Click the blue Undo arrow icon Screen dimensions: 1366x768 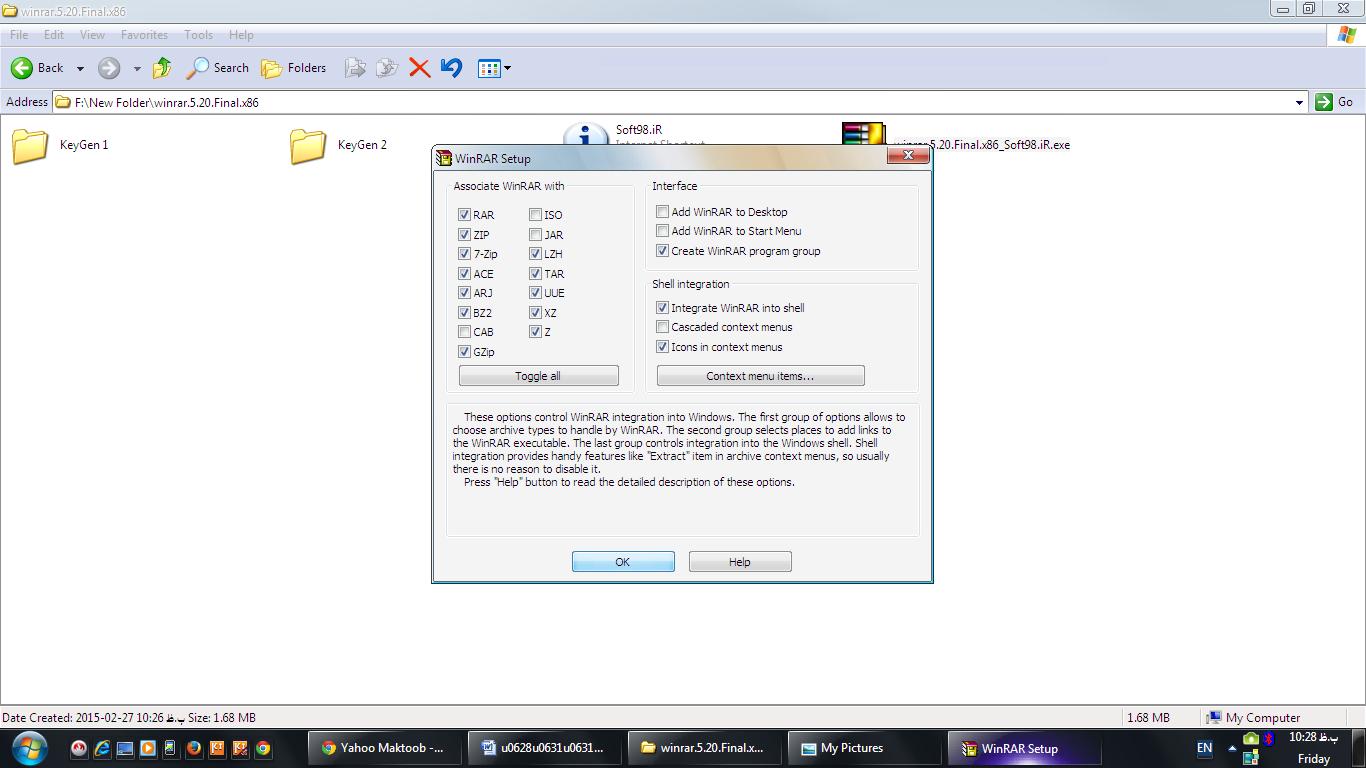(x=451, y=68)
